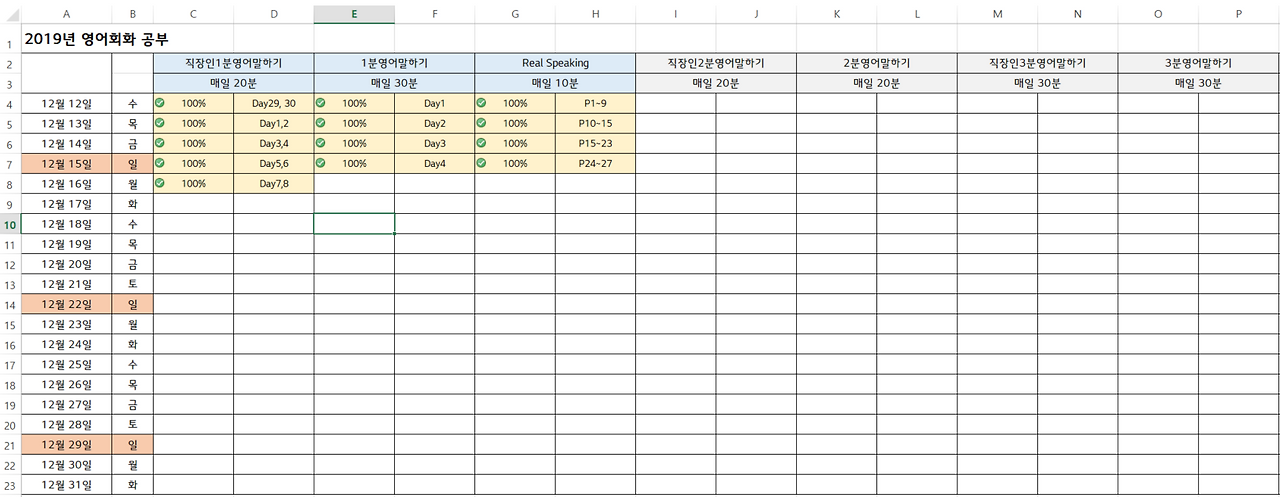Click green check icon in cell E6
Image resolution: width=1280 pixels, height=497 pixels.
[x=320, y=143]
